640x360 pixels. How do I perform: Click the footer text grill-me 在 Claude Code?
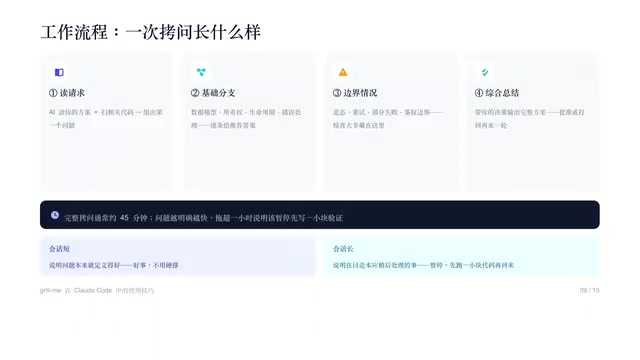[97, 291]
